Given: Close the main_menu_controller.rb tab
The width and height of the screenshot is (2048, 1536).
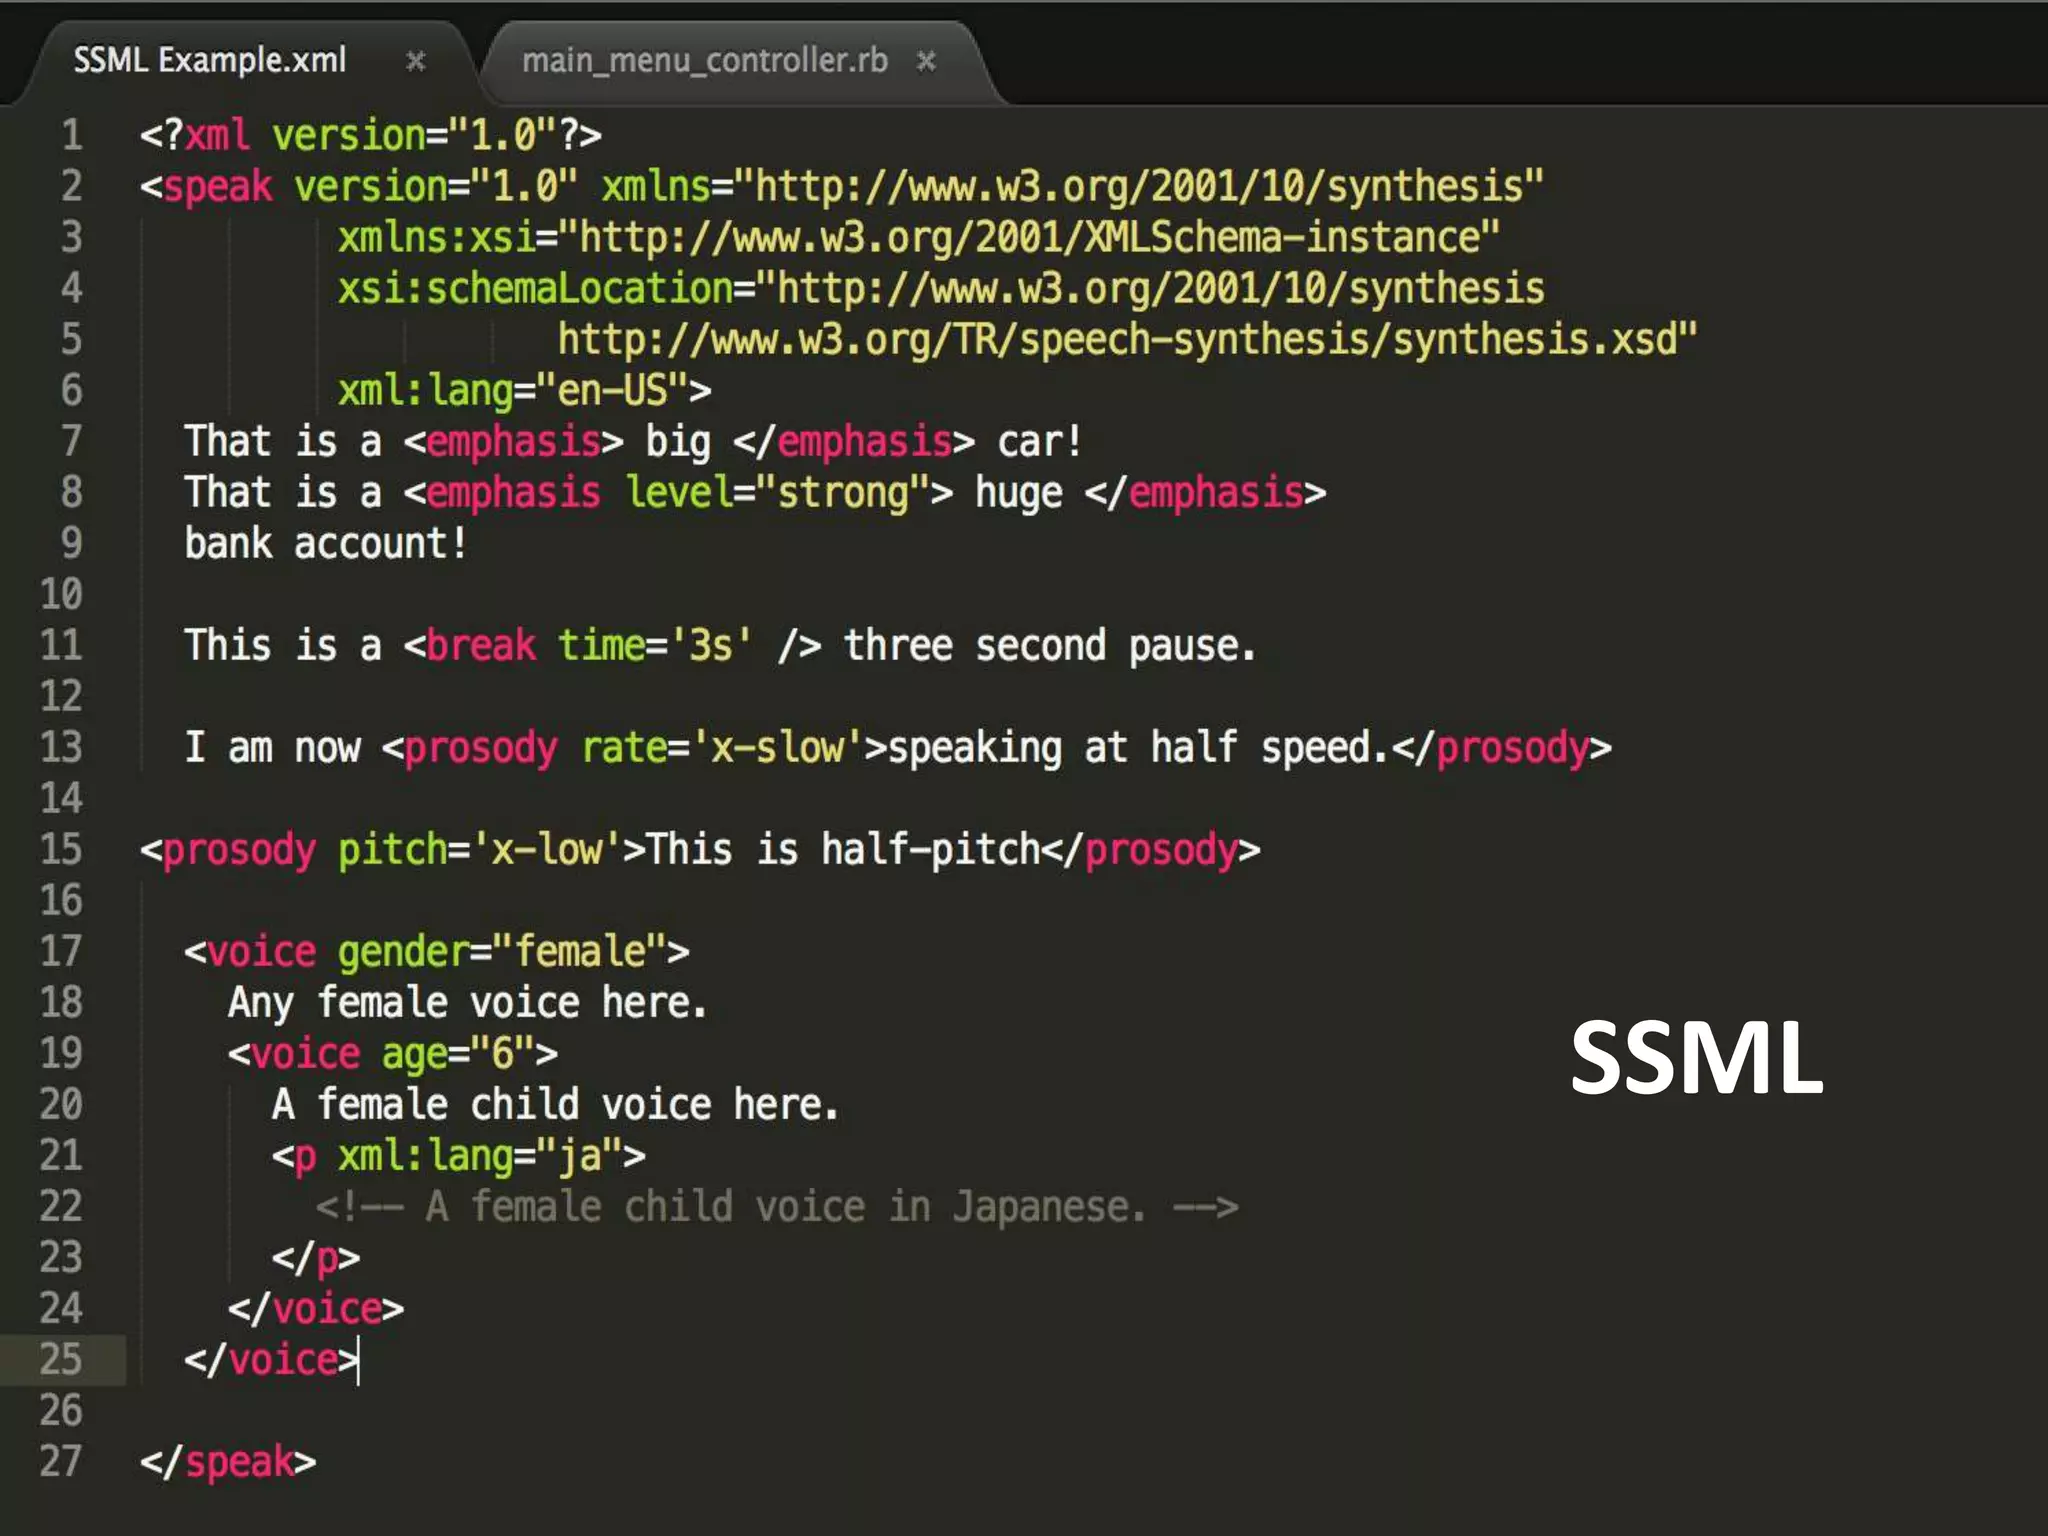Looking at the screenshot, I should point(926,61).
